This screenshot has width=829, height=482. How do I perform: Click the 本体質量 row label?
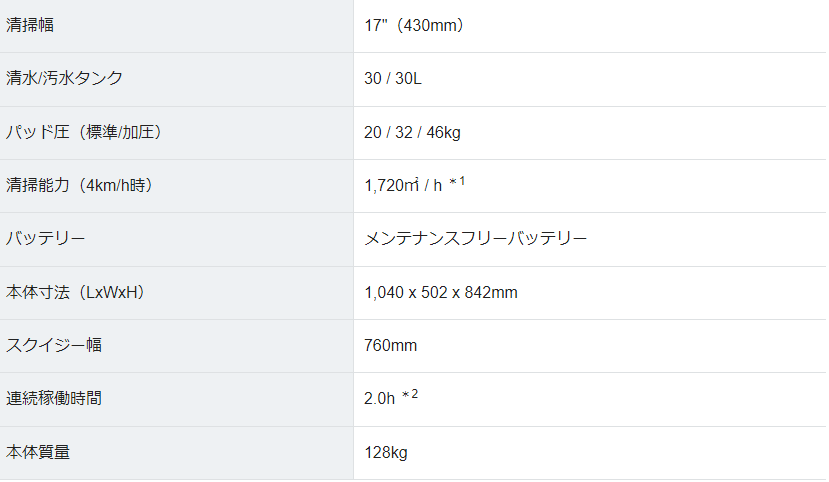point(38,452)
